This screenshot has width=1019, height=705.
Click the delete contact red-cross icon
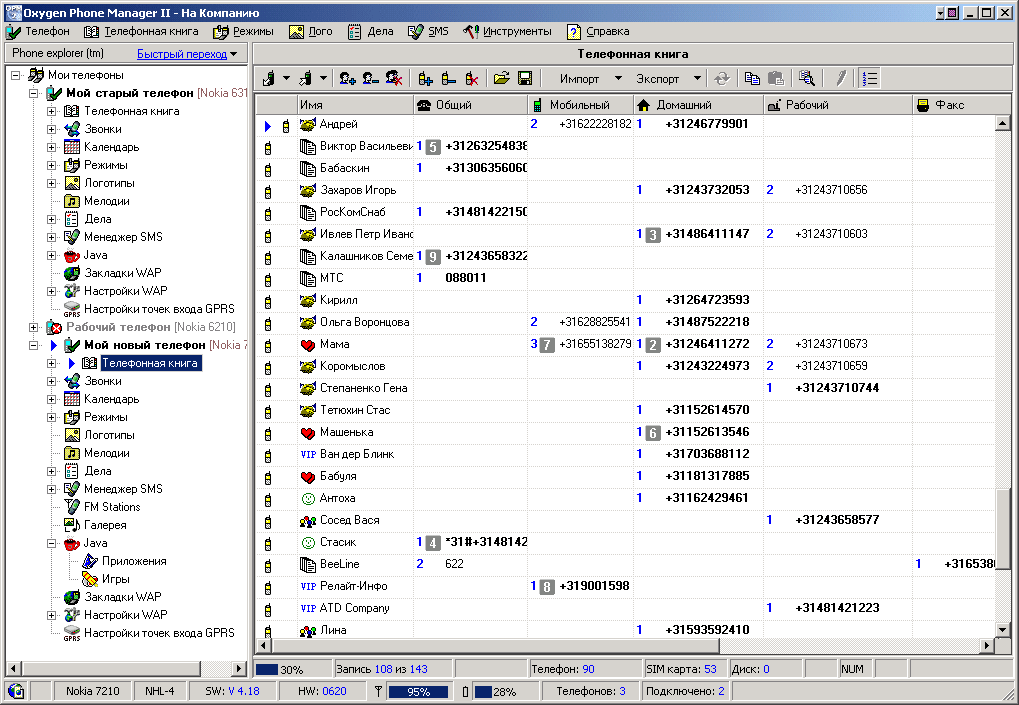(394, 79)
